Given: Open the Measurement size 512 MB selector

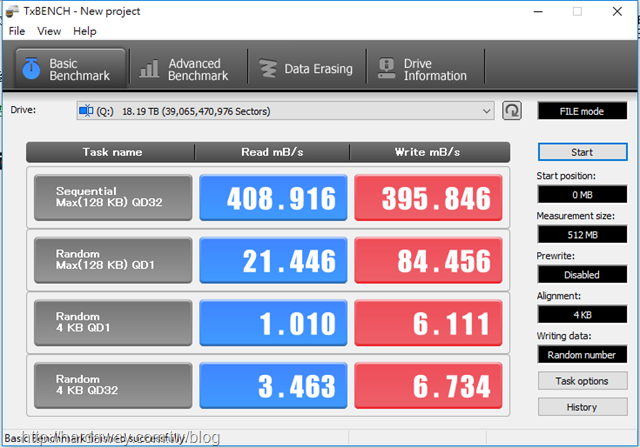Looking at the screenshot, I should [x=582, y=235].
